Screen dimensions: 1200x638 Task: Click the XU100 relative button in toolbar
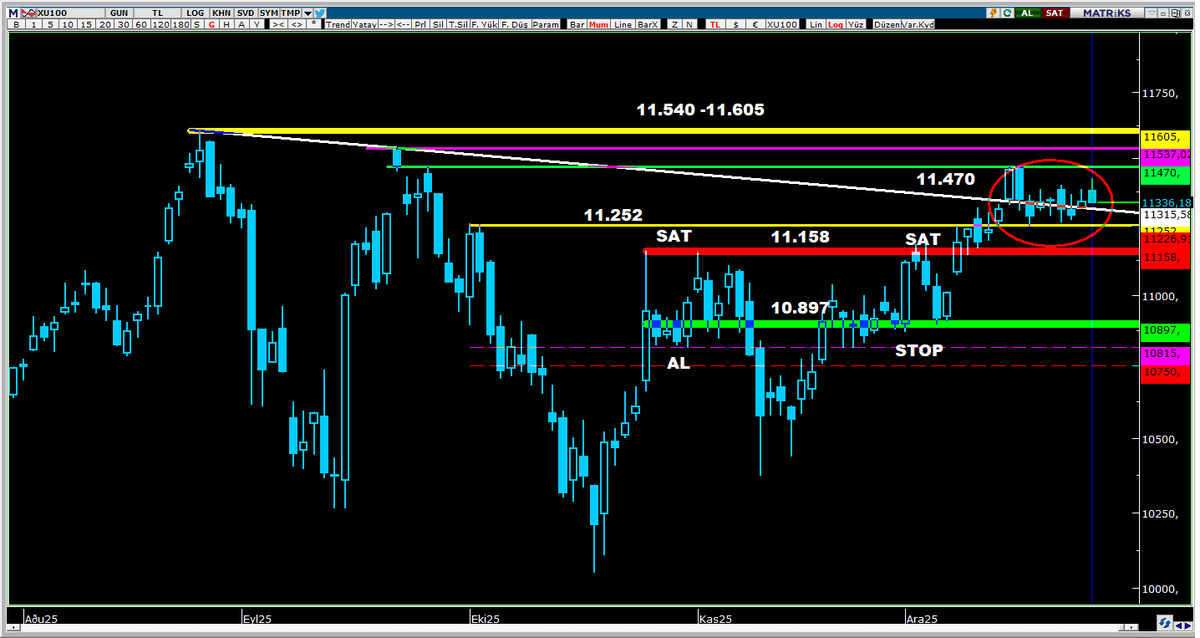(782, 24)
